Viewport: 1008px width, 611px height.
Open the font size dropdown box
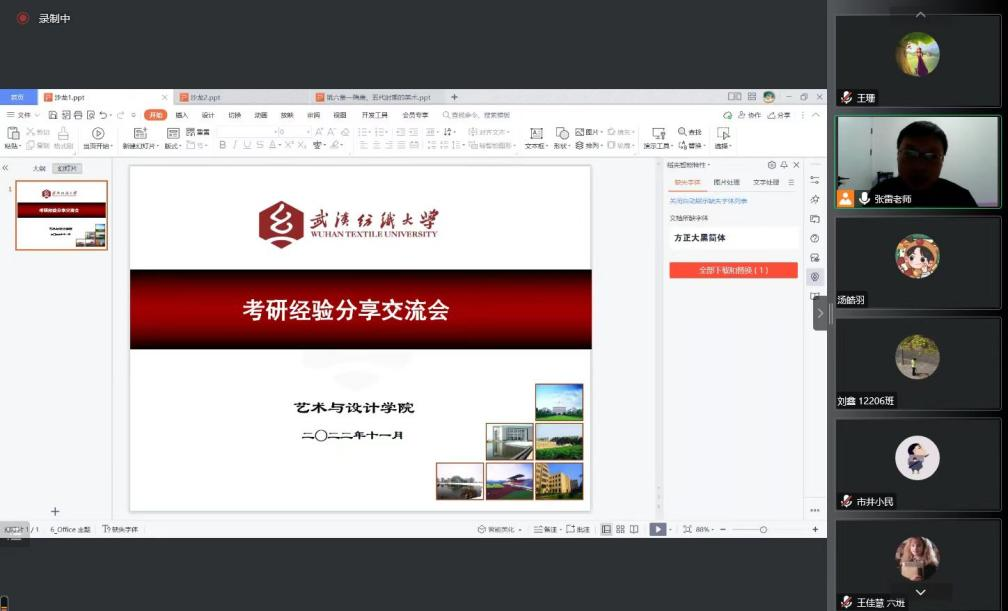[x=293, y=132]
